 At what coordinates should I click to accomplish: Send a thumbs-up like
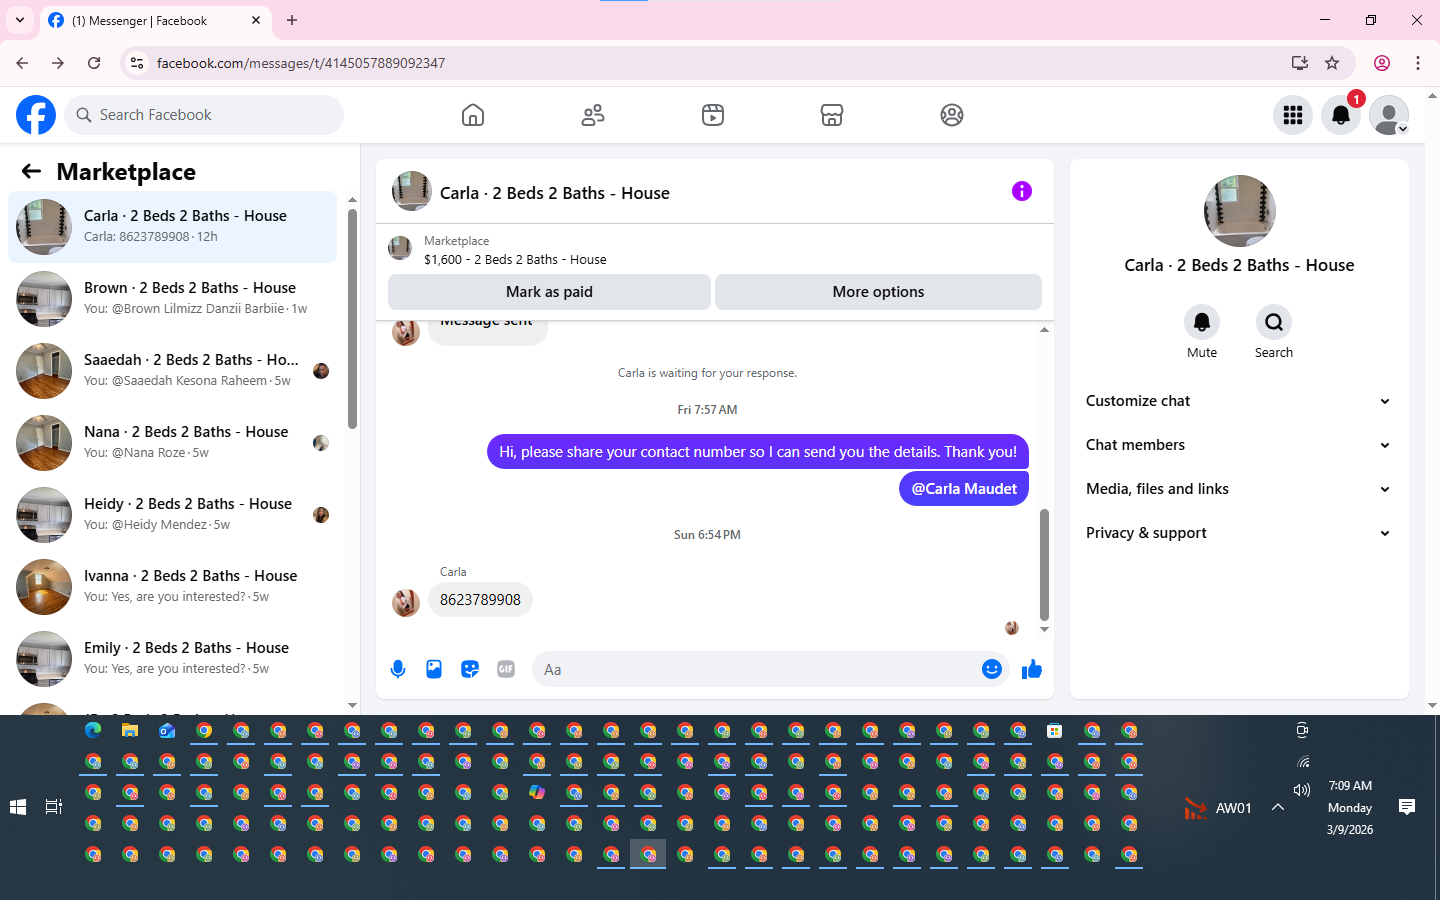(x=1032, y=669)
